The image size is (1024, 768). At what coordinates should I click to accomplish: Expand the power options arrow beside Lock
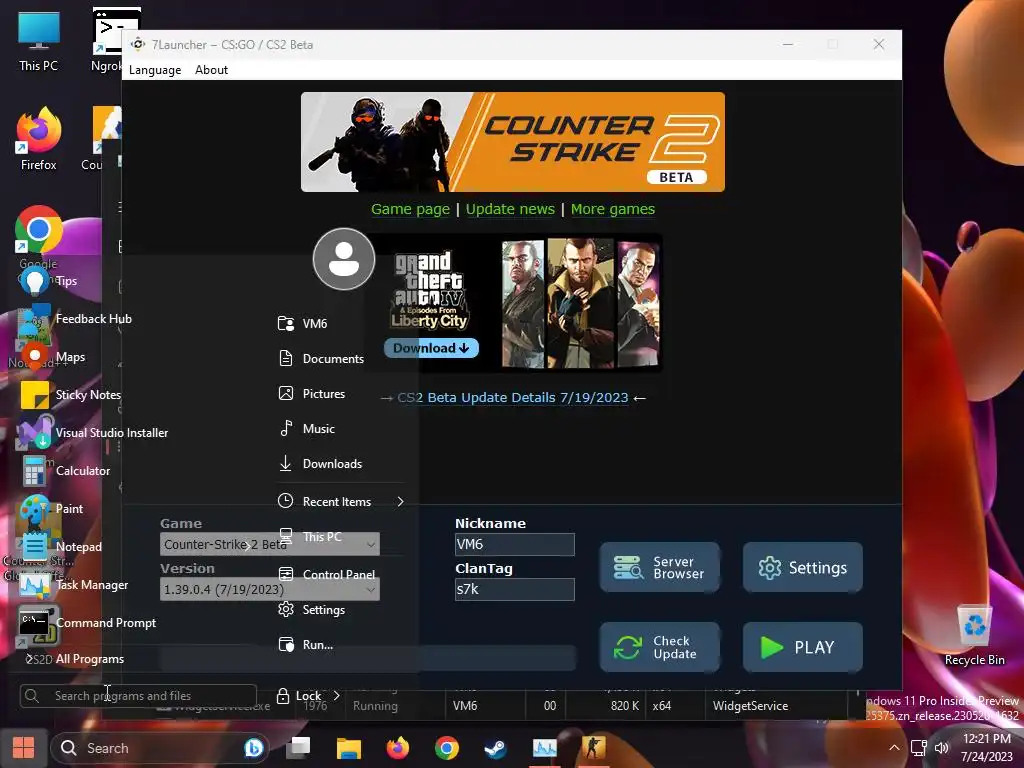click(x=336, y=696)
